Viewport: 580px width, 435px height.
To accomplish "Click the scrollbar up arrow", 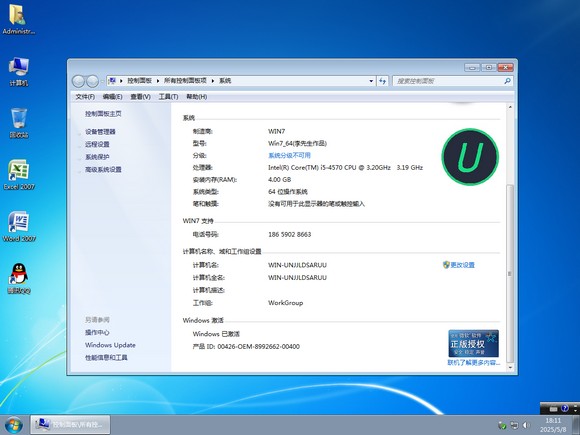I will 510,107.
